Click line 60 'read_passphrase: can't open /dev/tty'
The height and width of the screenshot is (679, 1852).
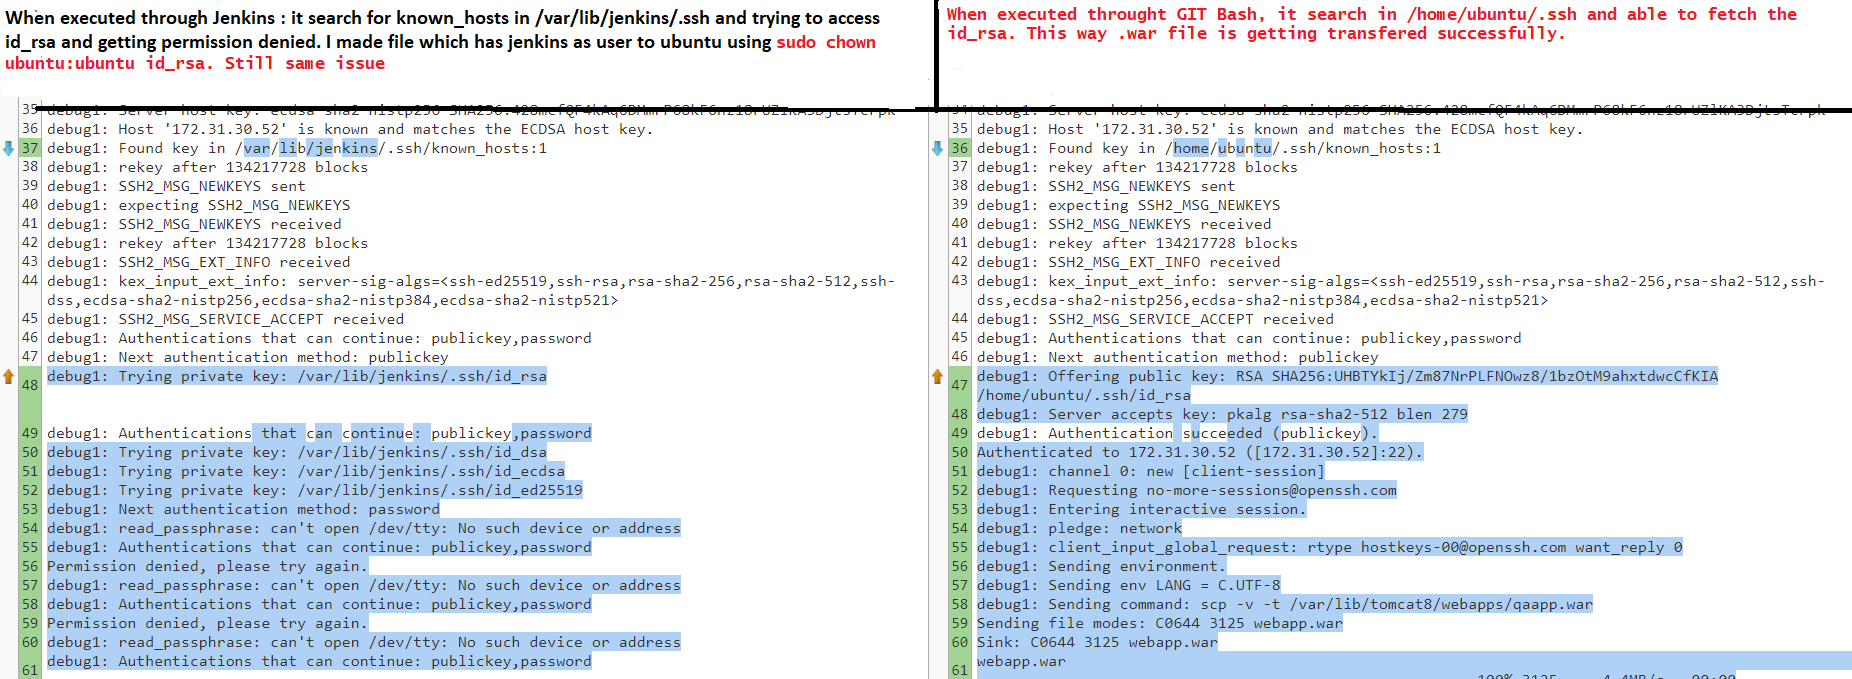pyautogui.click(x=364, y=642)
